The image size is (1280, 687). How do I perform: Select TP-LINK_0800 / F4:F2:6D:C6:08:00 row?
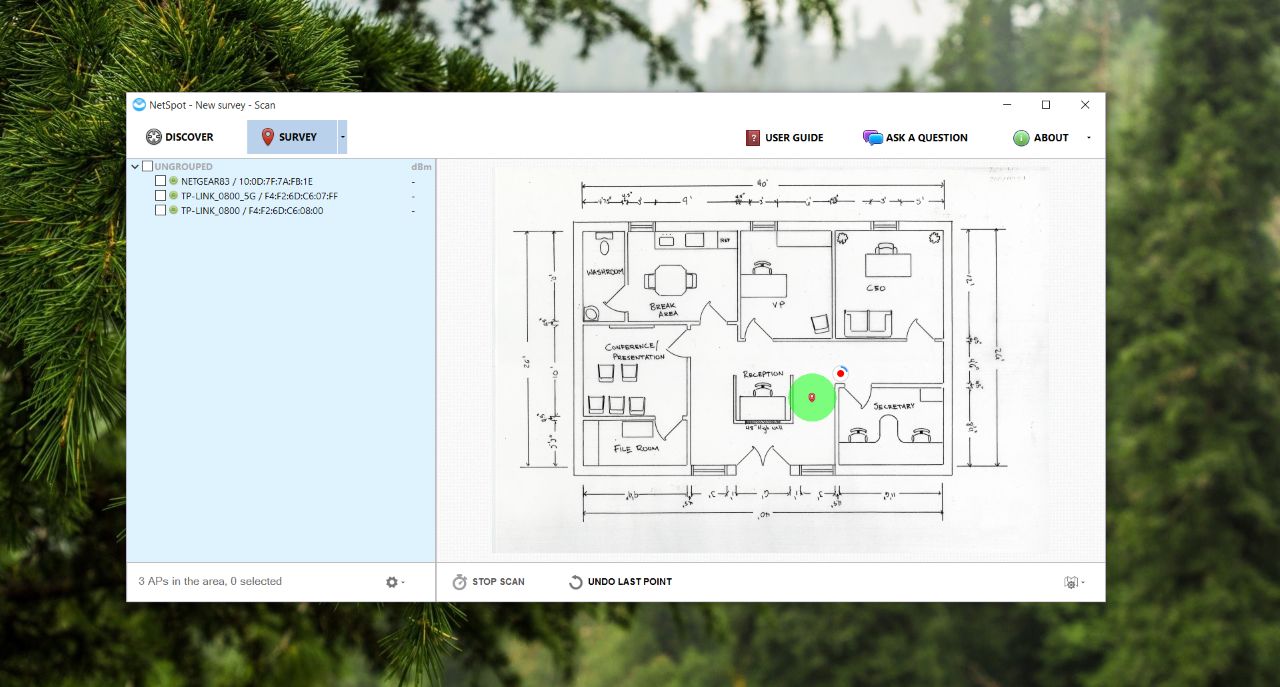(x=281, y=210)
